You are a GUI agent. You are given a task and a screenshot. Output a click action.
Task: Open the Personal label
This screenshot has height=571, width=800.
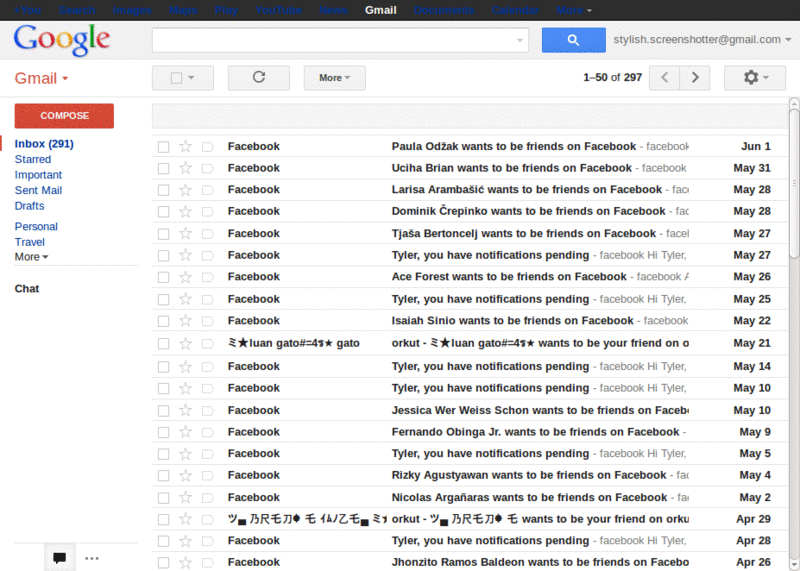36,227
